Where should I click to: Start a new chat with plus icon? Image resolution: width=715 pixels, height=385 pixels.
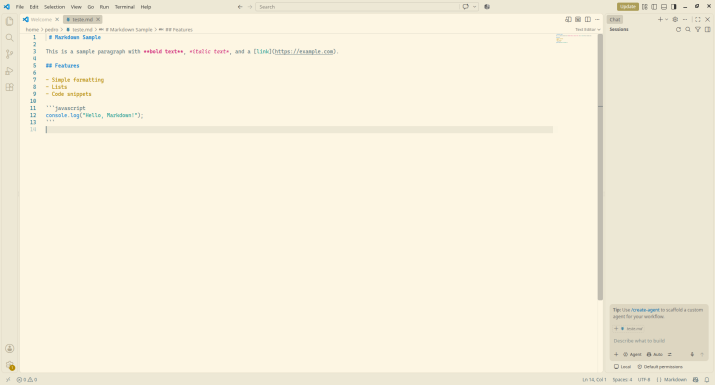point(660,20)
